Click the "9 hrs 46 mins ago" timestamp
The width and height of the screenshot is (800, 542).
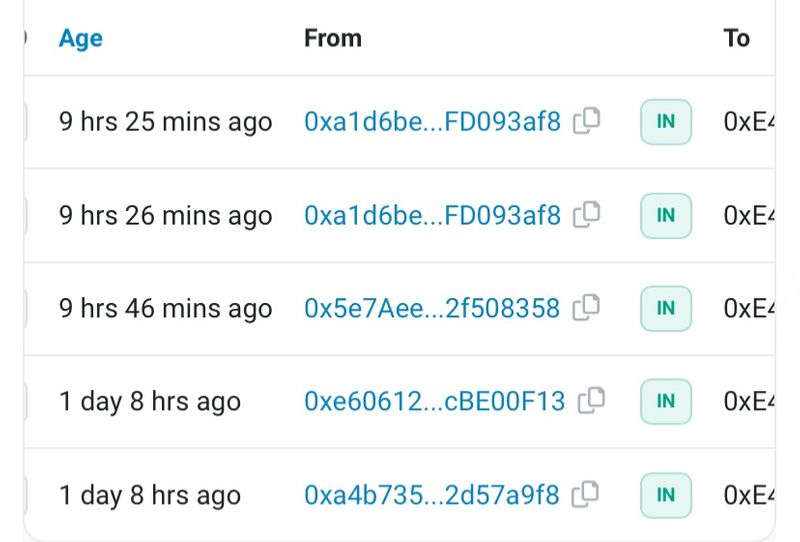pyautogui.click(x=165, y=309)
